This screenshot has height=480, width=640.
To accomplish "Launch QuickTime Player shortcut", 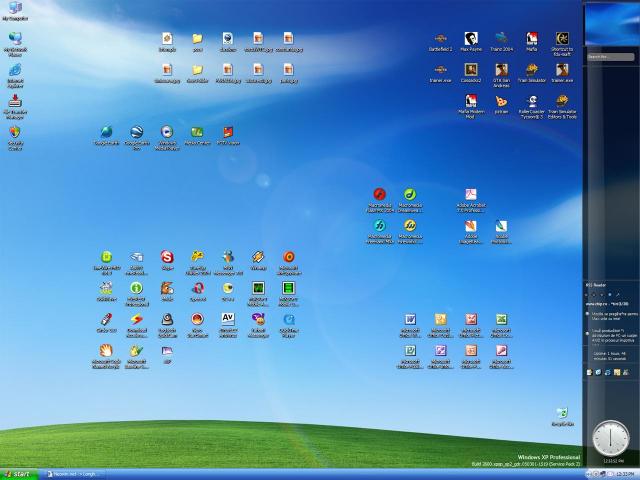I will click(289, 325).
